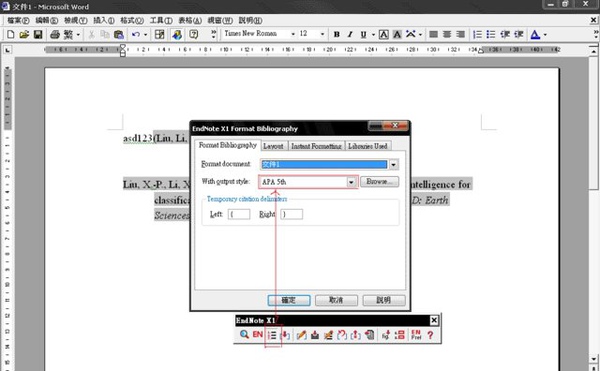Click the 確定 (OK) button

(x=289, y=300)
